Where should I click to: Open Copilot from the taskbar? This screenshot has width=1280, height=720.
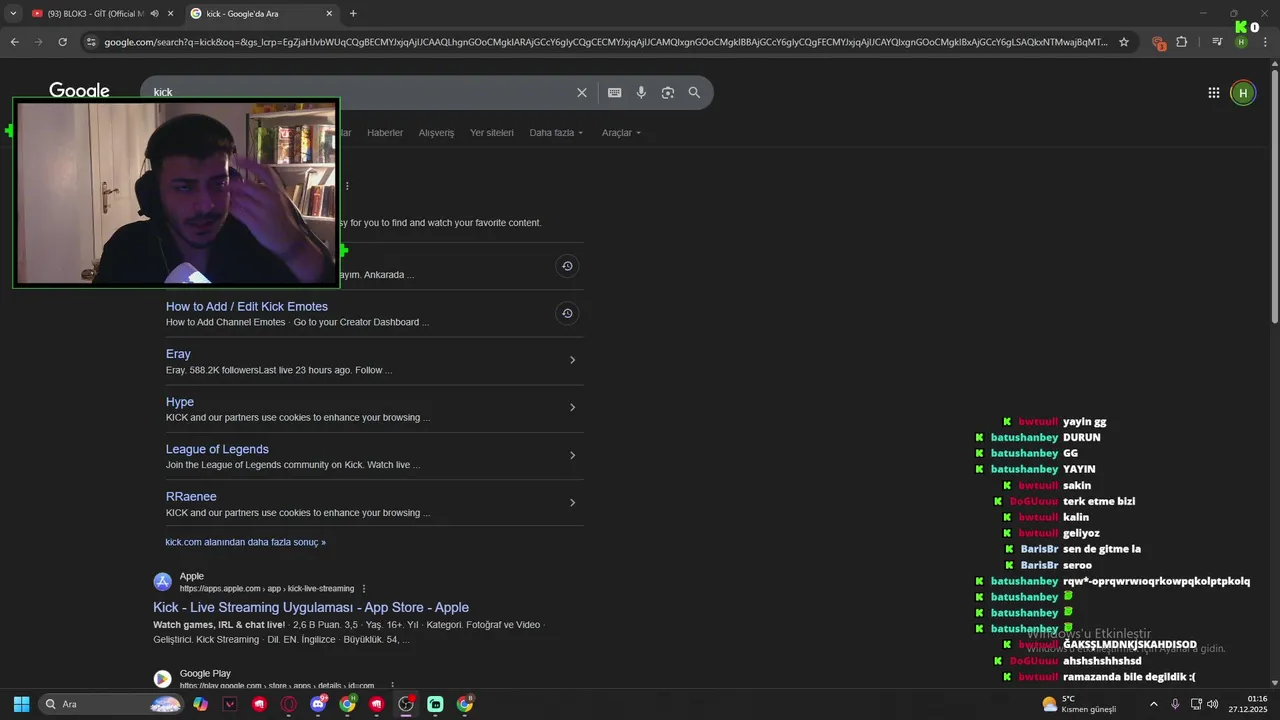click(x=201, y=704)
